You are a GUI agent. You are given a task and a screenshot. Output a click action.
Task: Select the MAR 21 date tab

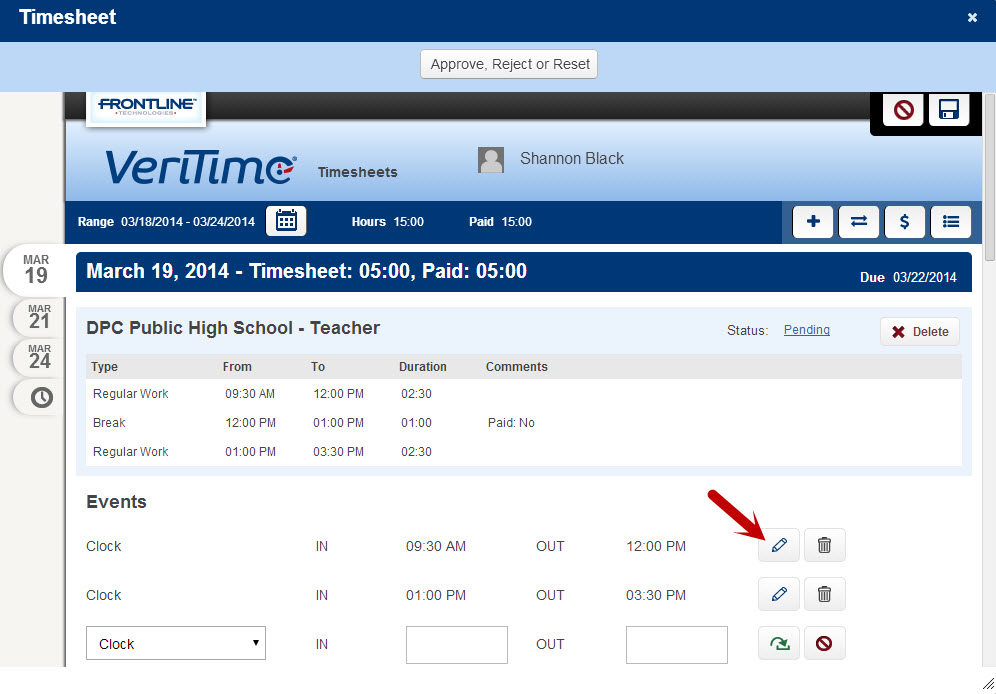tap(39, 316)
